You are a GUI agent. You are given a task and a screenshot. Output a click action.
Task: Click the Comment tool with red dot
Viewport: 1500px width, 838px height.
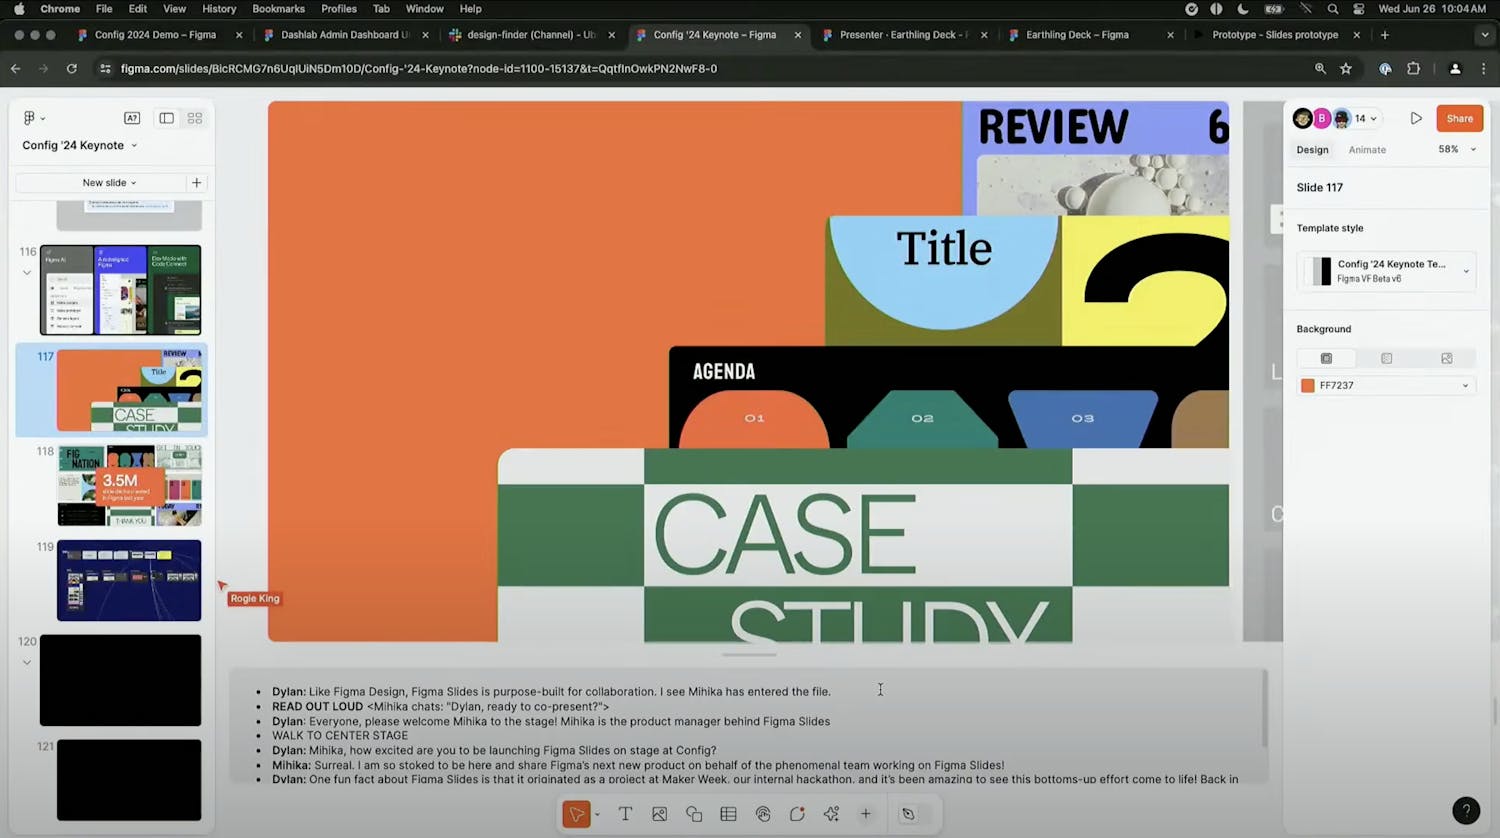point(797,814)
